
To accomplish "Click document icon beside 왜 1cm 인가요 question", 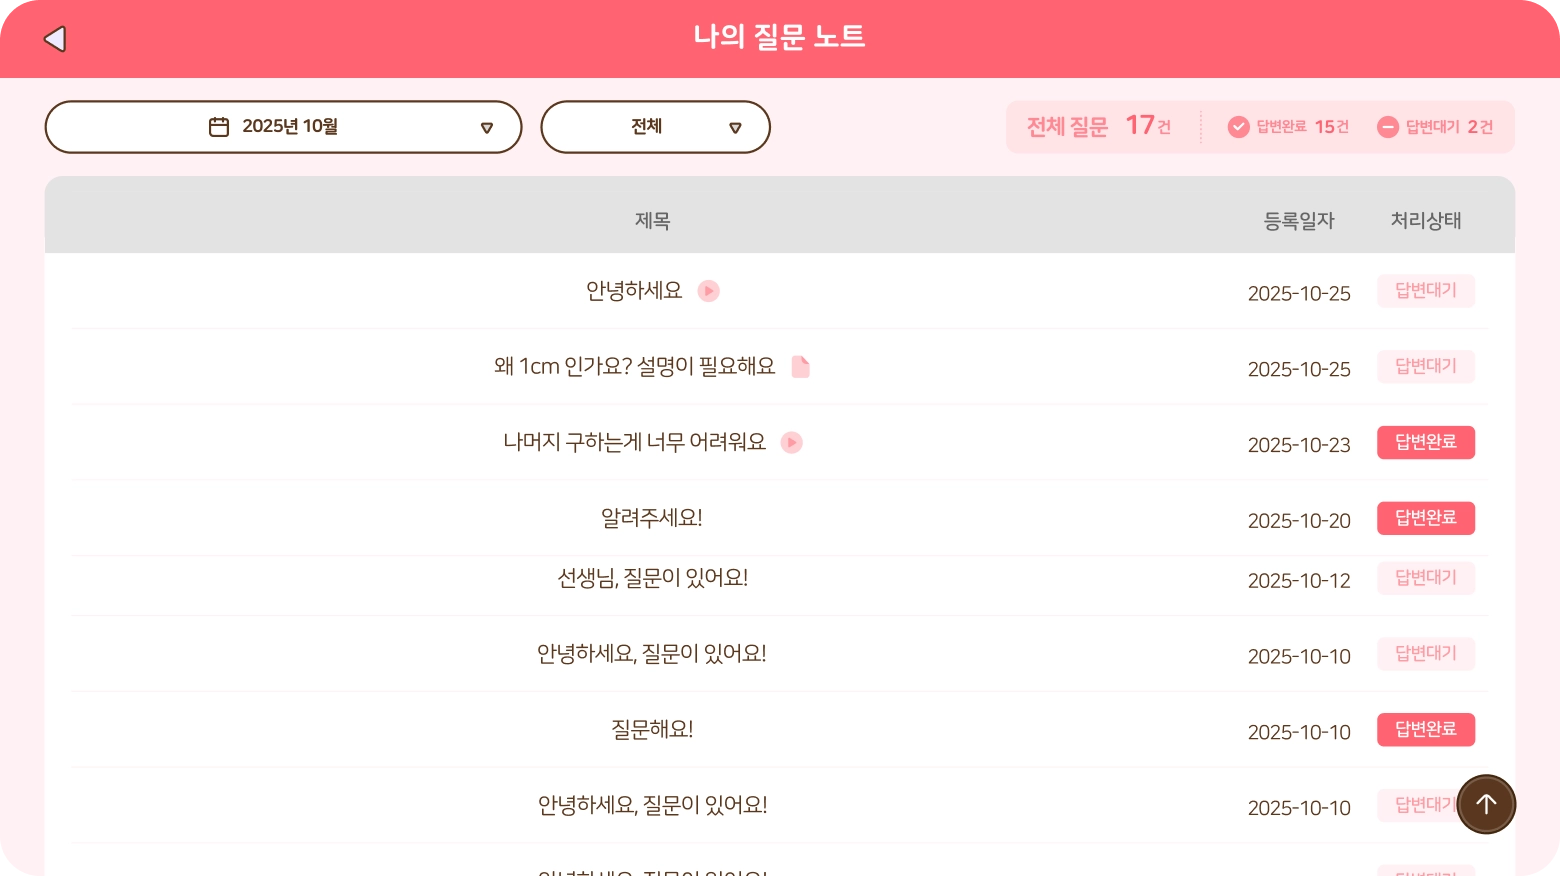I will (800, 367).
